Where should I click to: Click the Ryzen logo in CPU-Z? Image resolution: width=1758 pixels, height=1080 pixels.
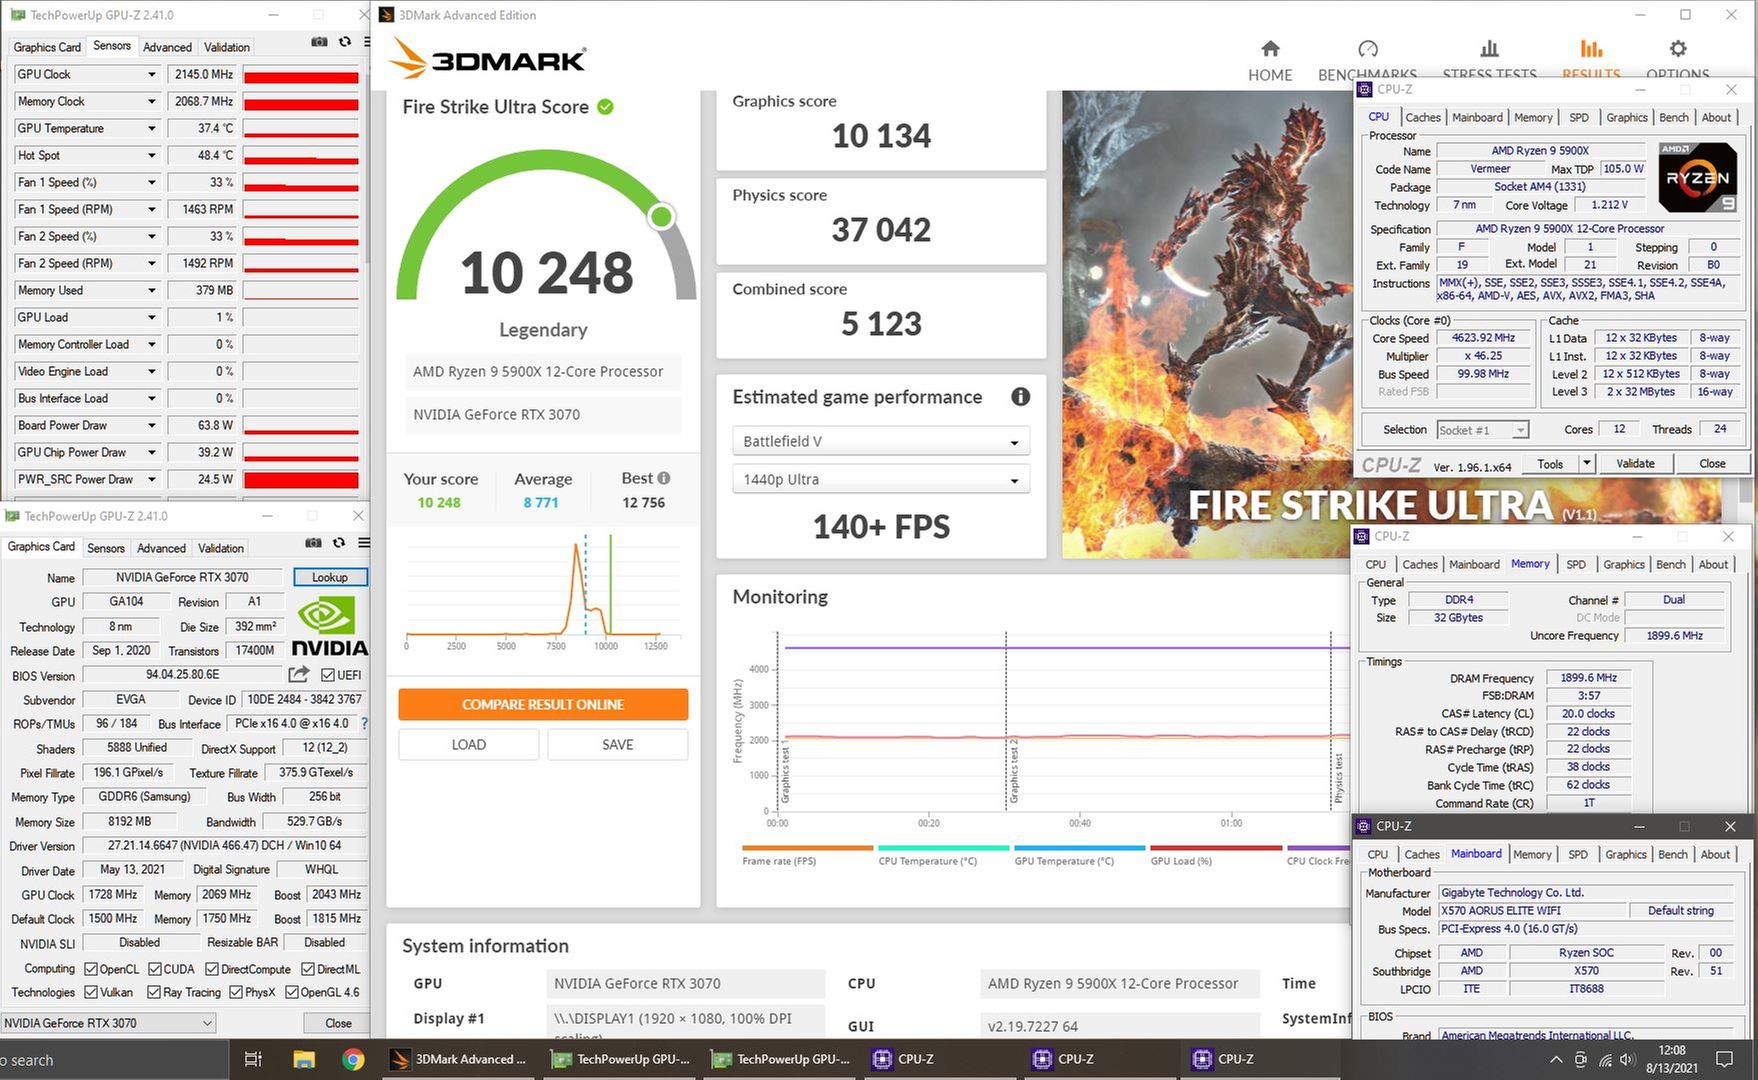tap(1698, 177)
